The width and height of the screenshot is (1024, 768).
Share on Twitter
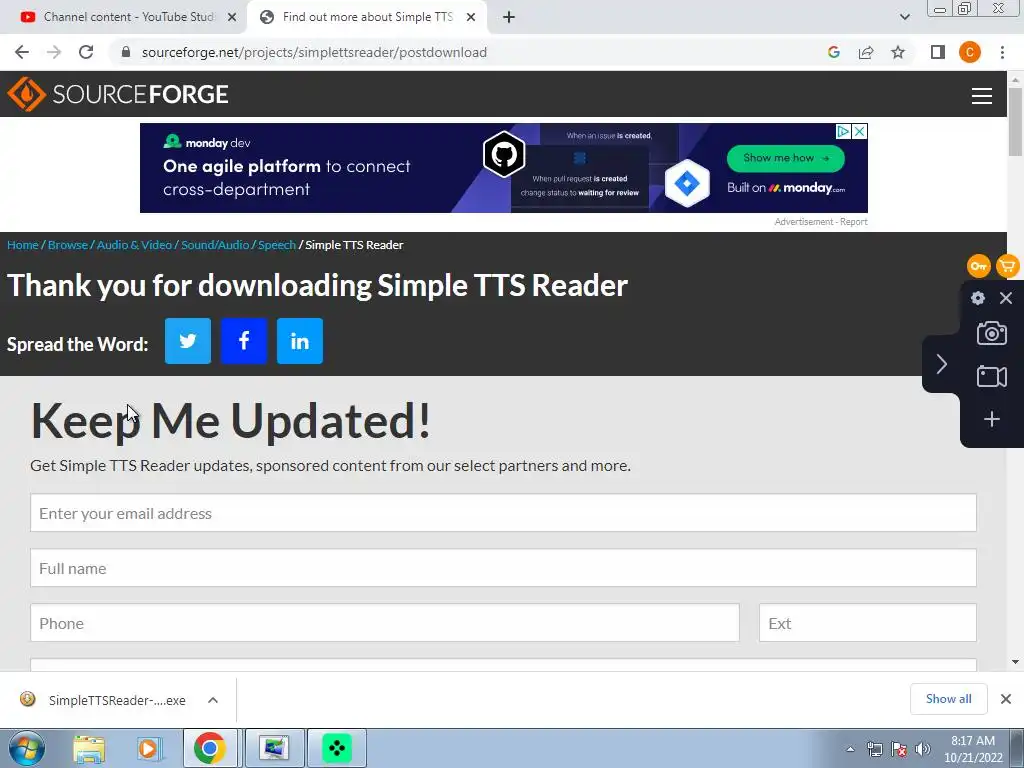[187, 341]
